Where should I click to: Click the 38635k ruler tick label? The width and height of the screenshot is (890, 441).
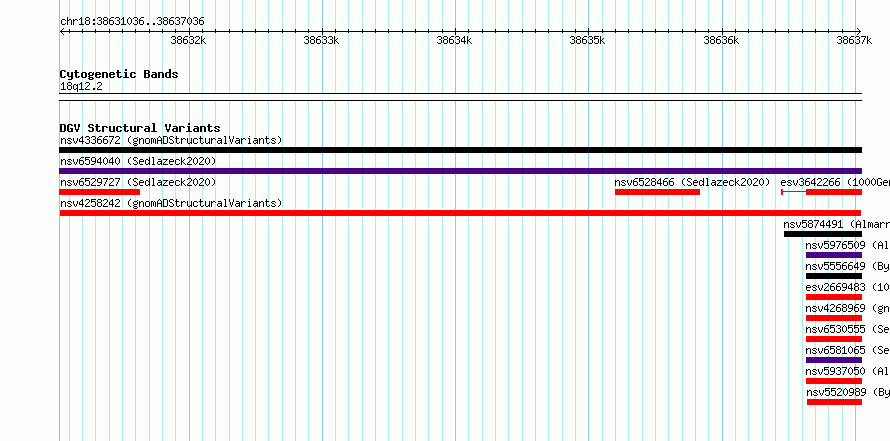click(587, 40)
